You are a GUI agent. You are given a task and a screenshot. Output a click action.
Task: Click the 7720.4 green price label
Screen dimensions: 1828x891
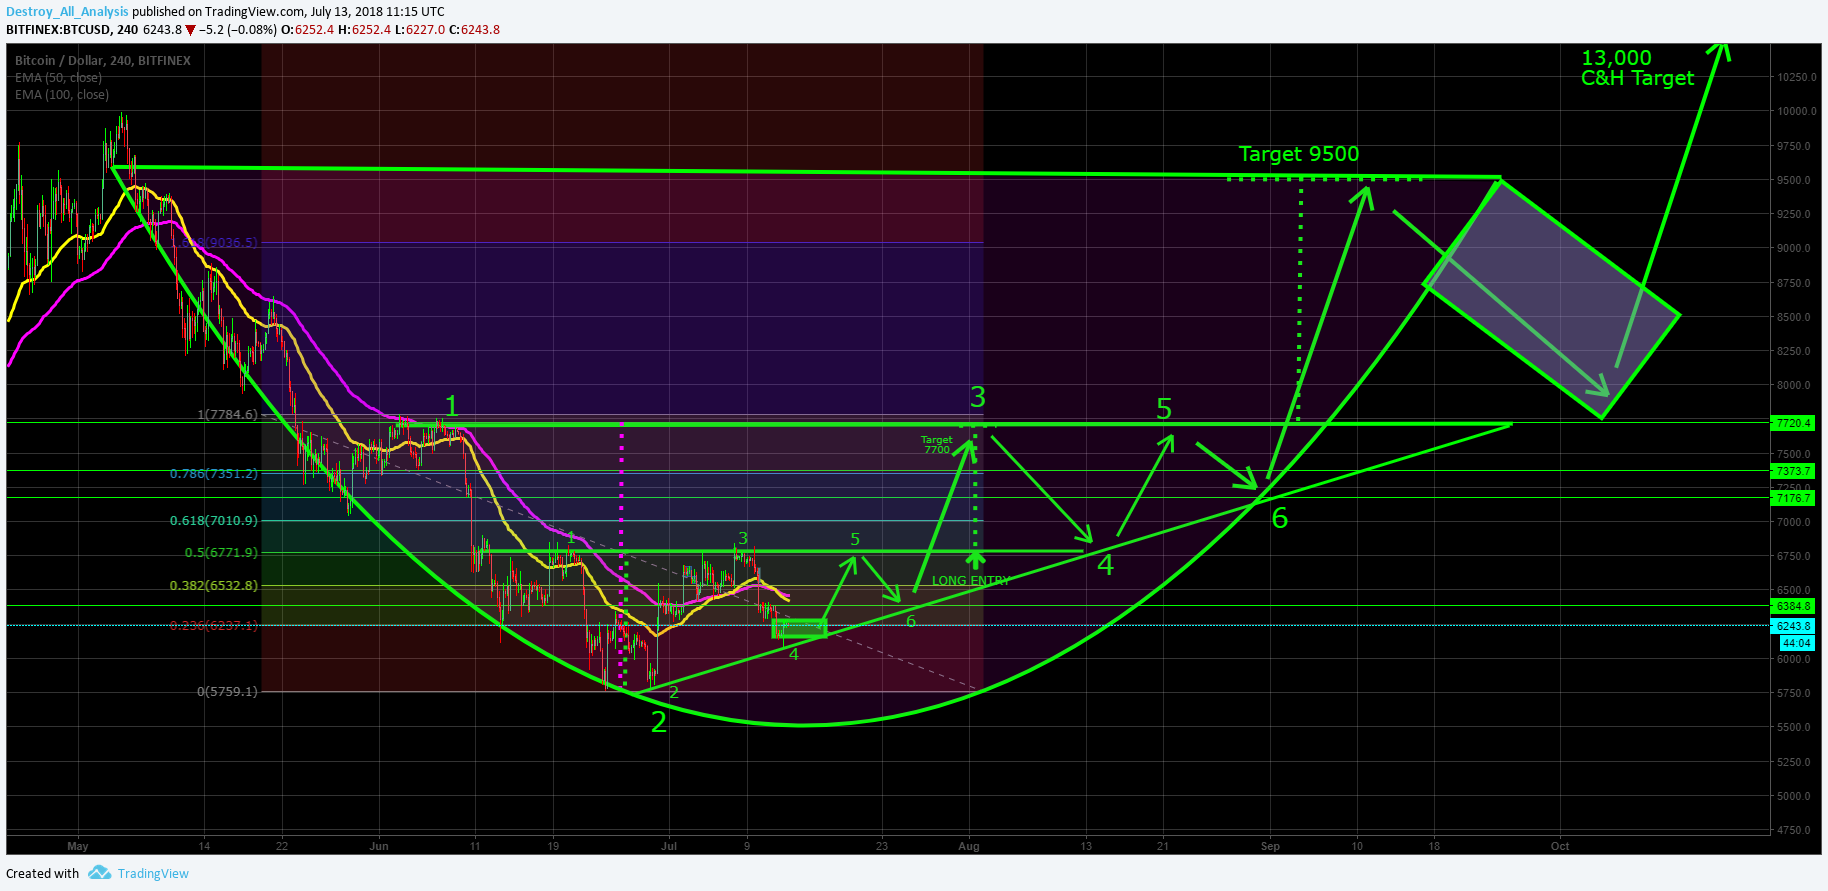pyautogui.click(x=1791, y=423)
